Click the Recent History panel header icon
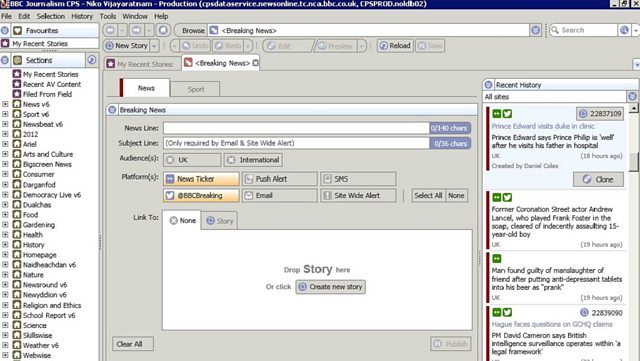640x361 pixels. pyautogui.click(x=488, y=85)
